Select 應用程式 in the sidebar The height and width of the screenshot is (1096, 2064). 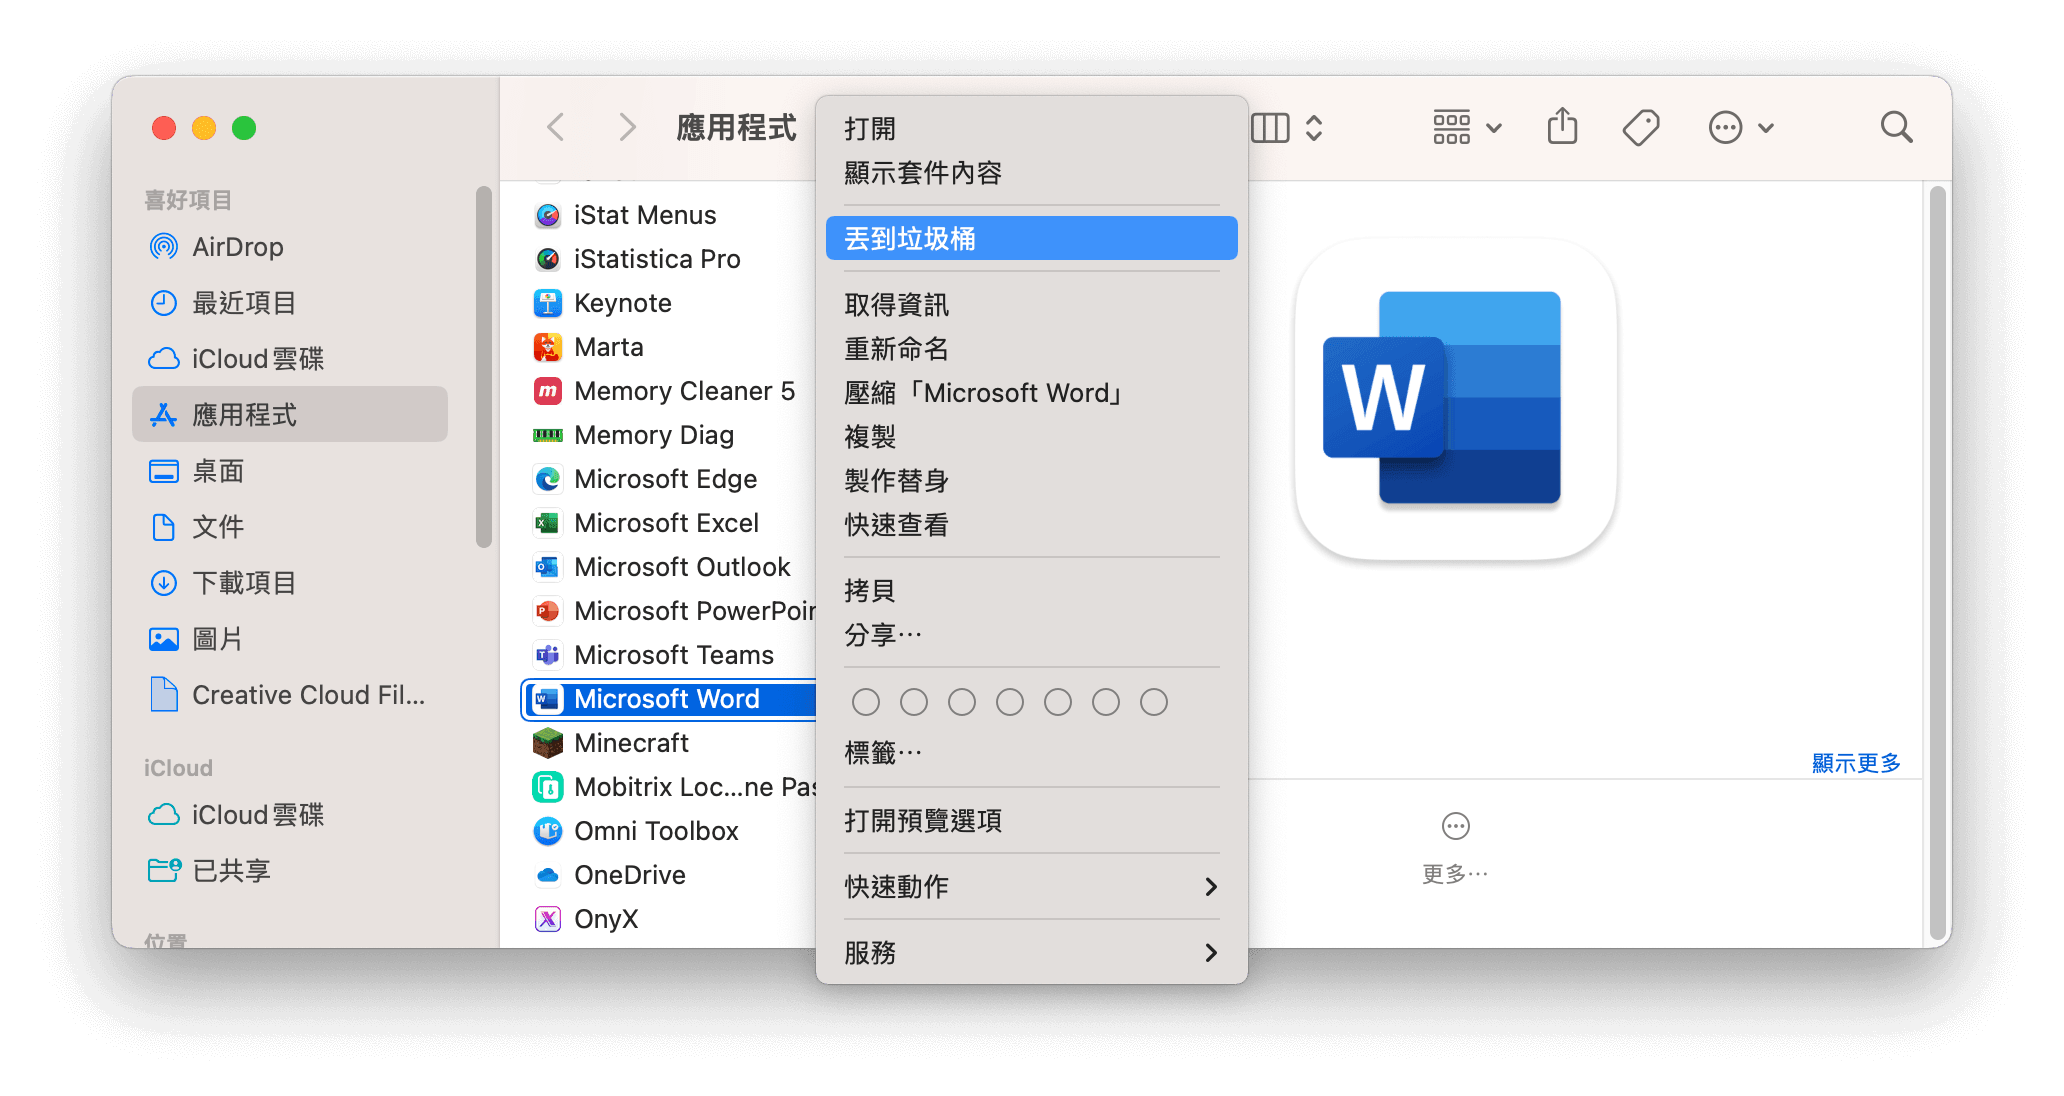(290, 415)
